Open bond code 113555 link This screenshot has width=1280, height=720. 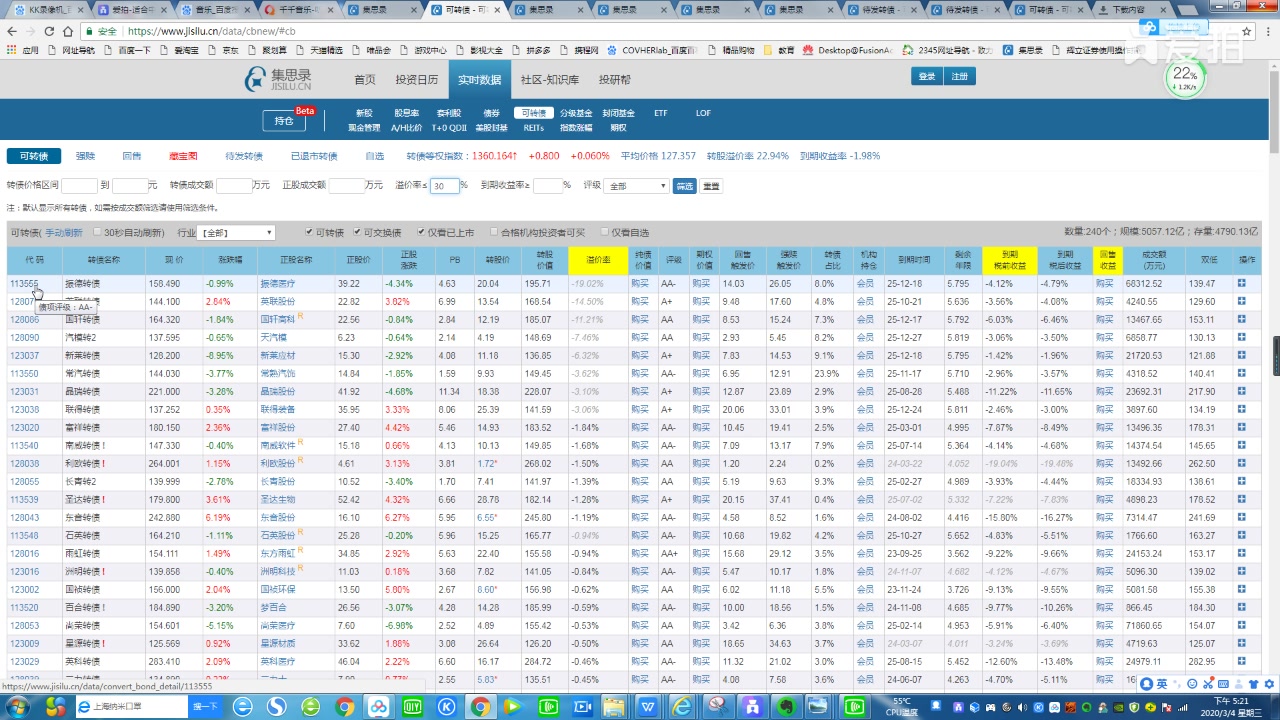tap(25, 284)
